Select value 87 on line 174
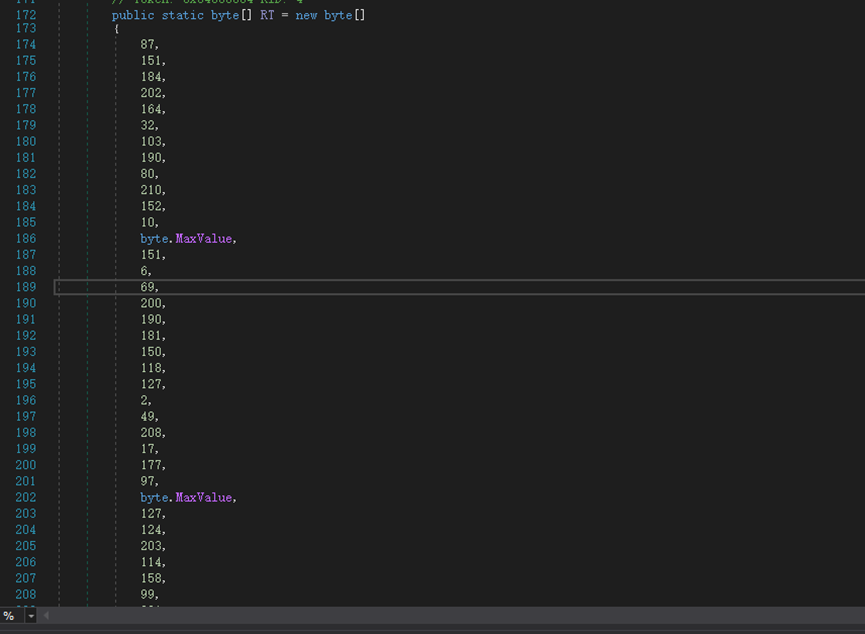865x634 pixels. pyautogui.click(x=147, y=44)
